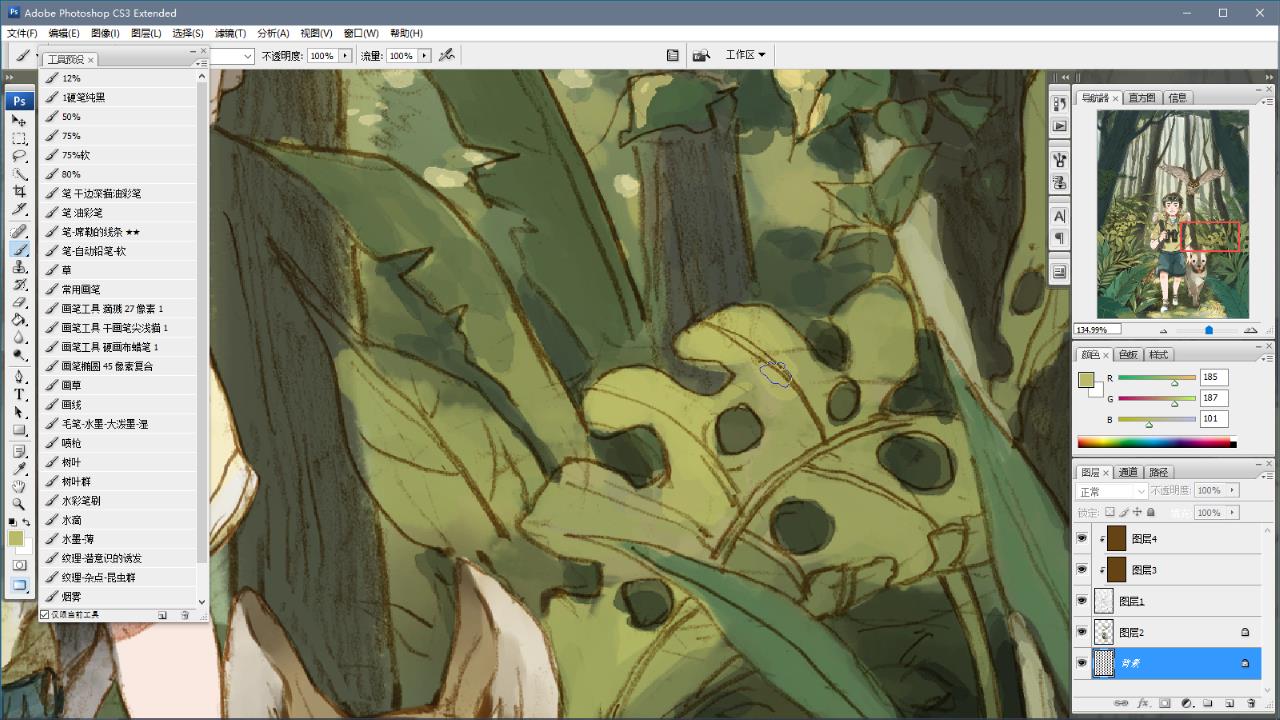The width and height of the screenshot is (1280, 720).
Task: Open Tool Presets panel flyout menu
Action: [202, 63]
